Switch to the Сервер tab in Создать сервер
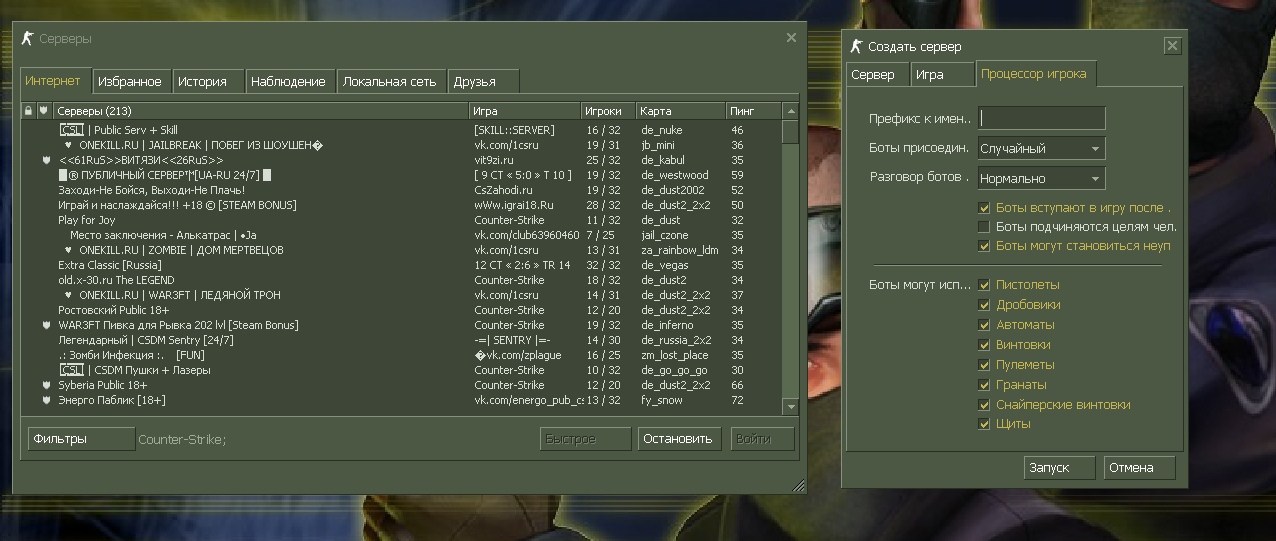 tap(876, 75)
